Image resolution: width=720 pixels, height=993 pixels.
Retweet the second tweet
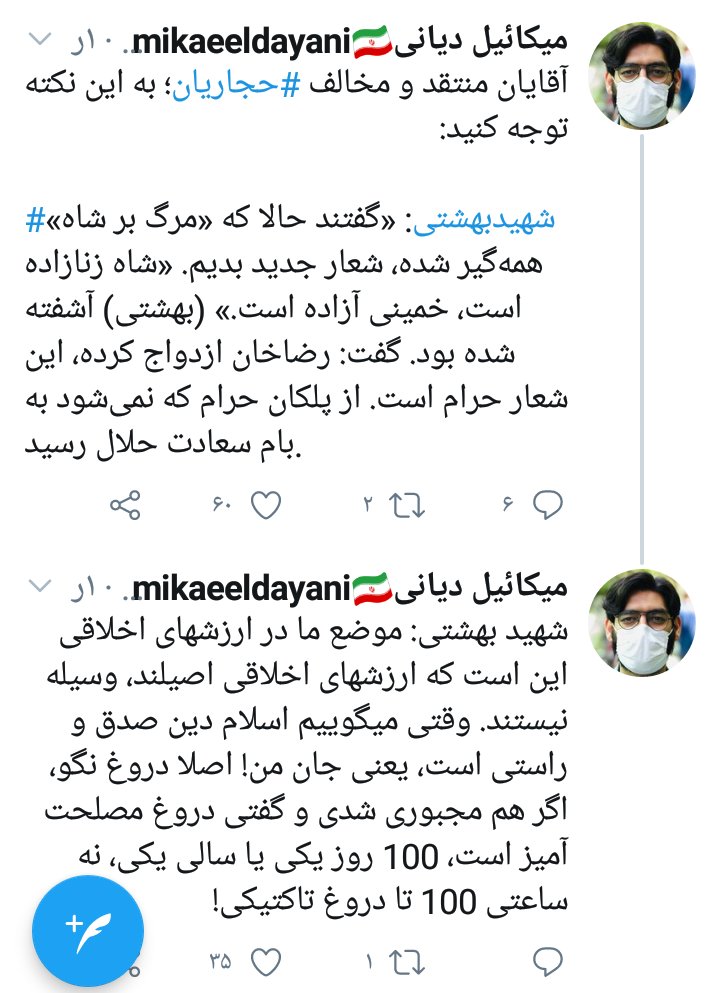pos(406,963)
